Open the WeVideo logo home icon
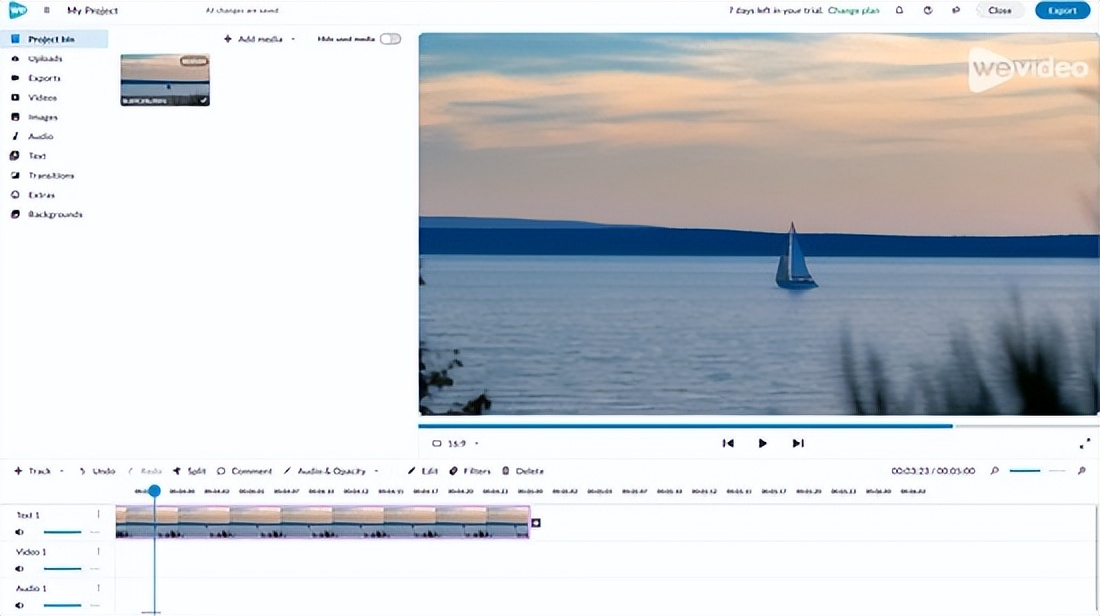 (x=17, y=10)
